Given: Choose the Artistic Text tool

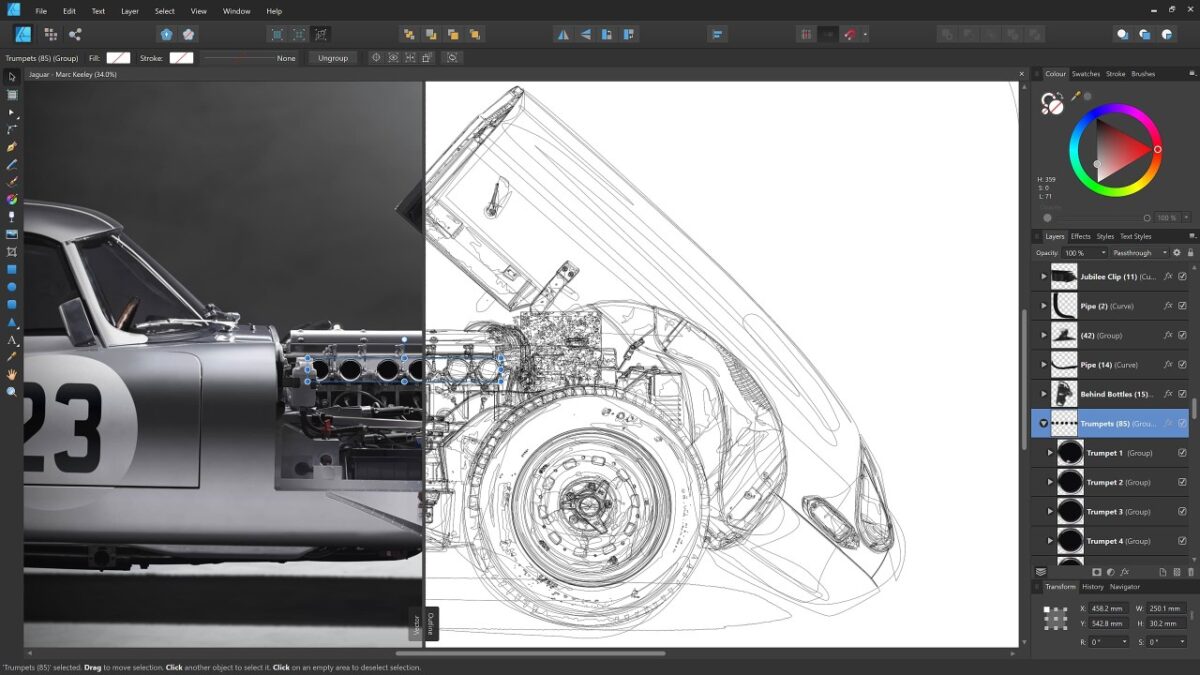Looking at the screenshot, I should tap(12, 340).
